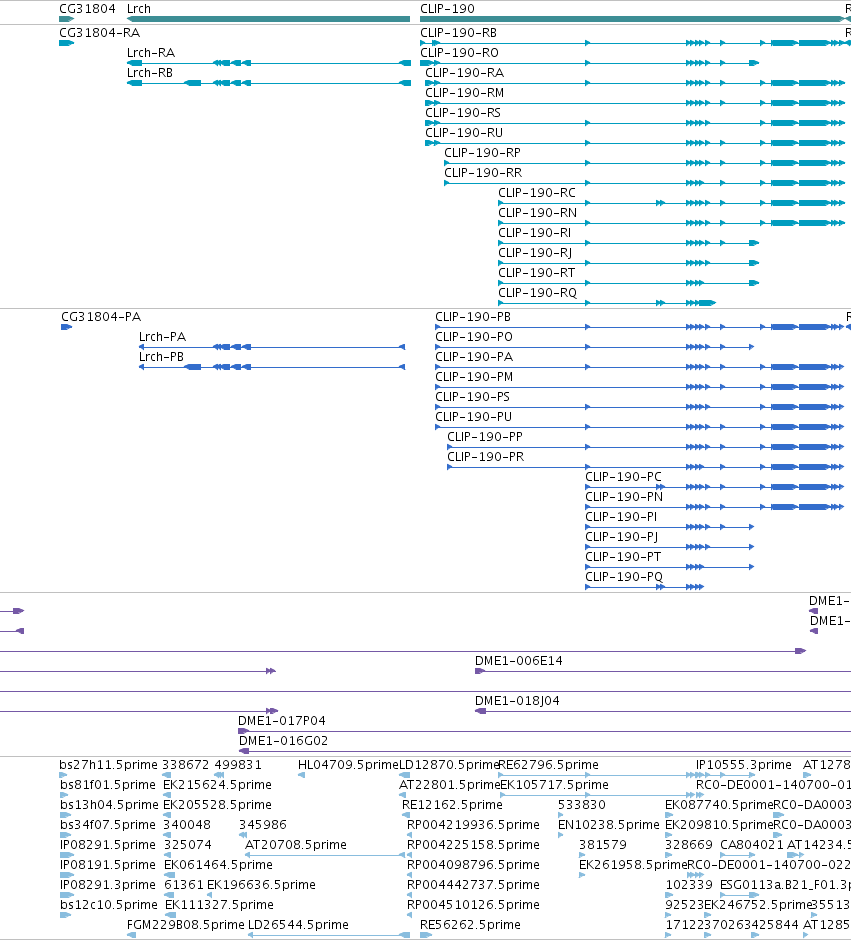Click the CLIP-190-RM transcript label
This screenshot has width=851, height=940.
[x=464, y=93]
